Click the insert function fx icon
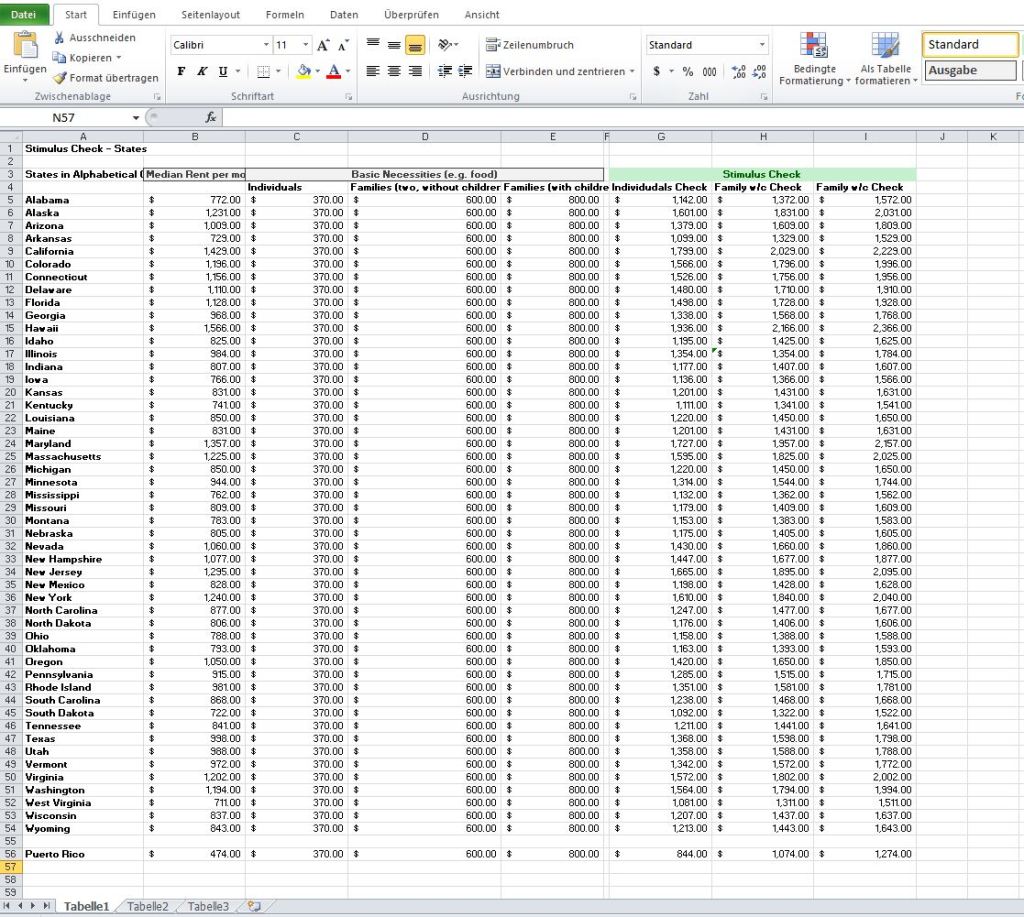Viewport: 1024px width, 917px height. pos(210,117)
